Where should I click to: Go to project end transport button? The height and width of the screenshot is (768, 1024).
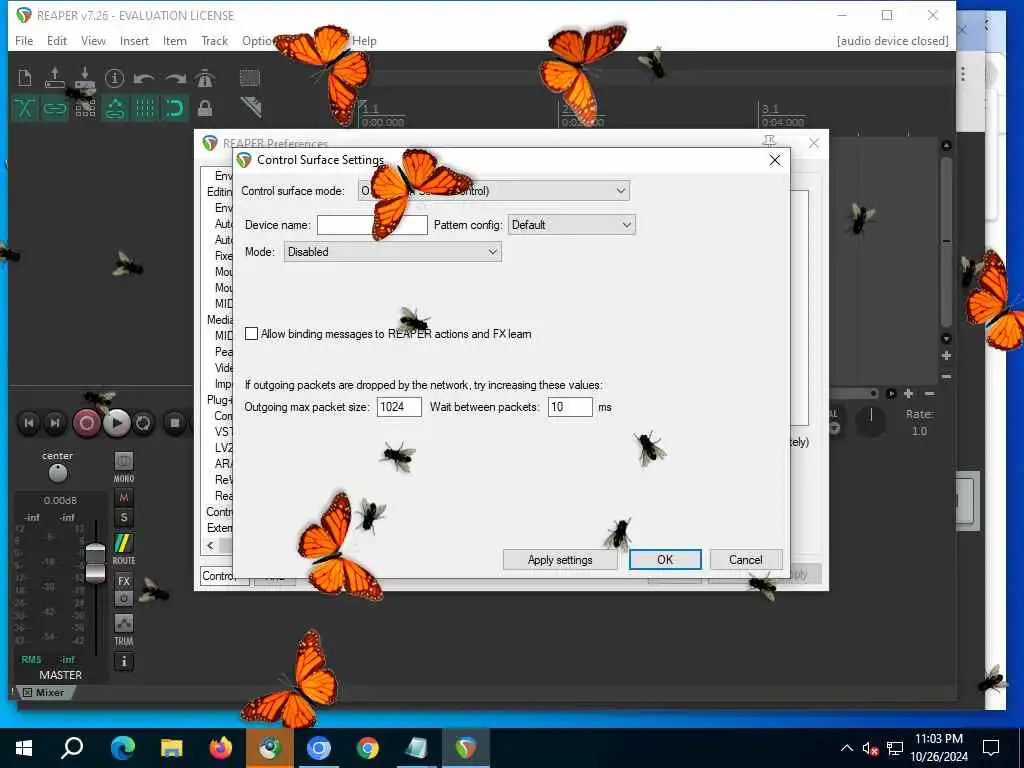(56, 423)
